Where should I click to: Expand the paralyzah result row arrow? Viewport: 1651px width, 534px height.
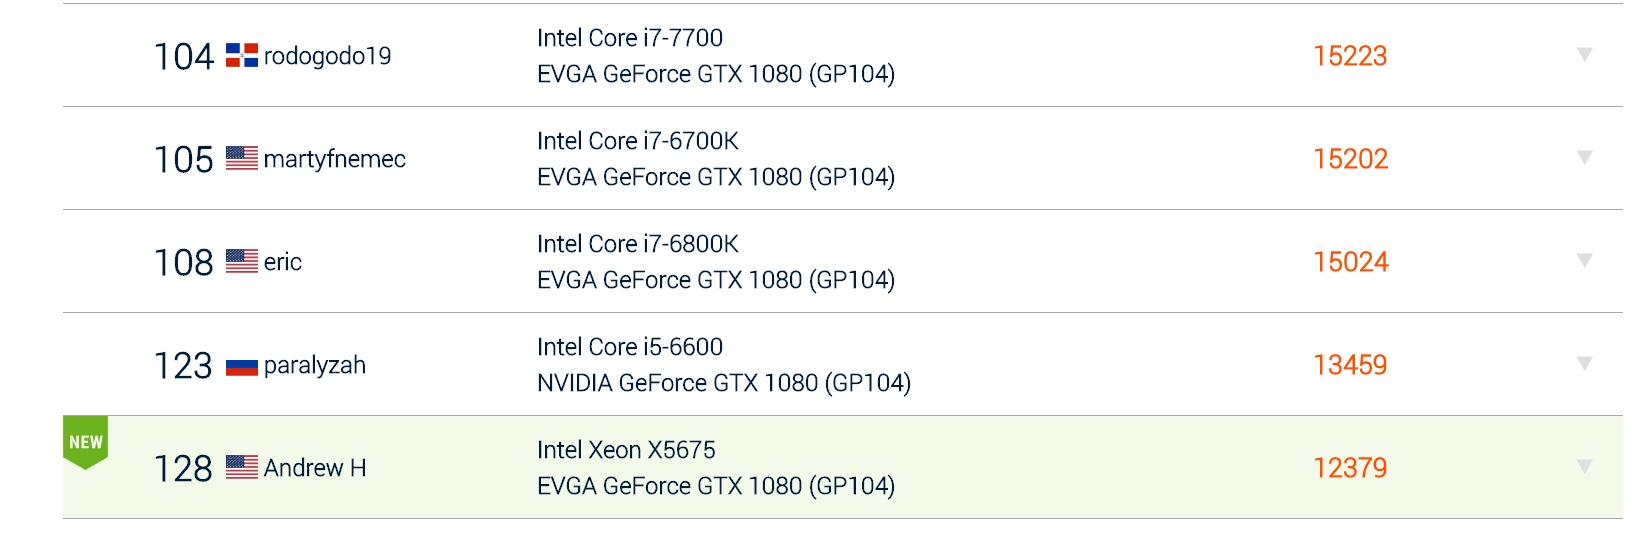[x=1584, y=363]
